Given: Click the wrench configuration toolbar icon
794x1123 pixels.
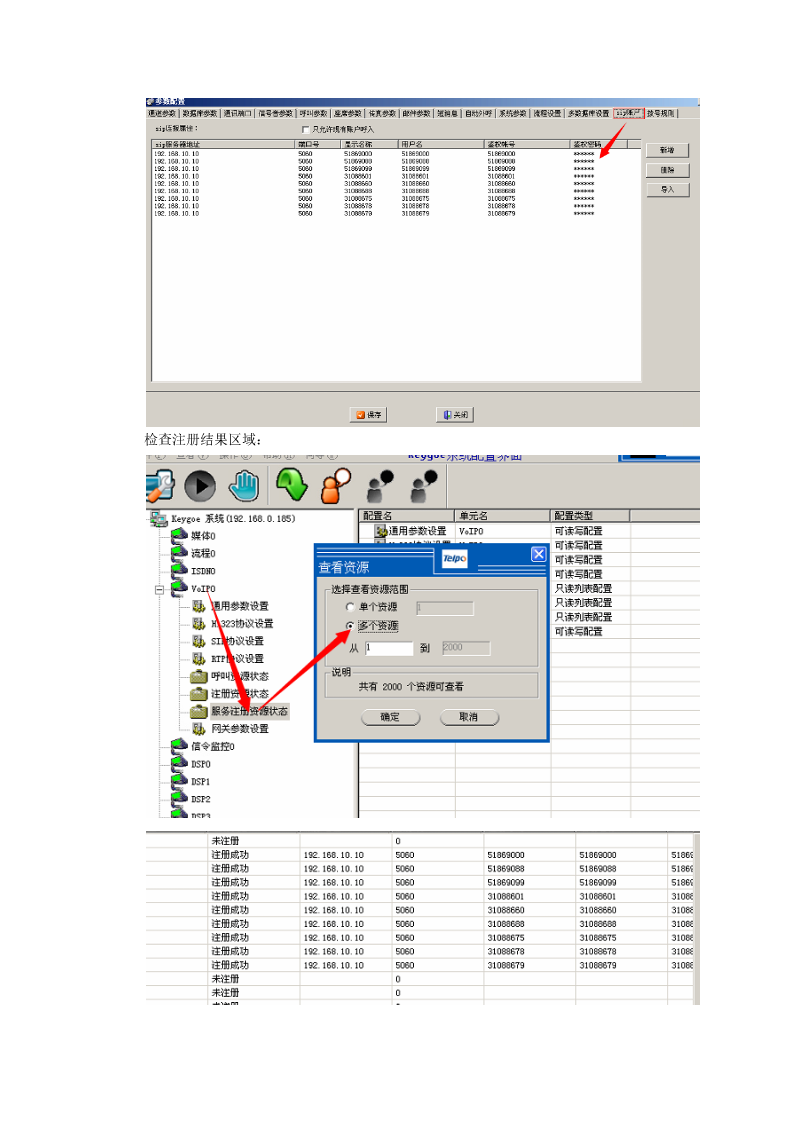Looking at the screenshot, I should 160,486.
